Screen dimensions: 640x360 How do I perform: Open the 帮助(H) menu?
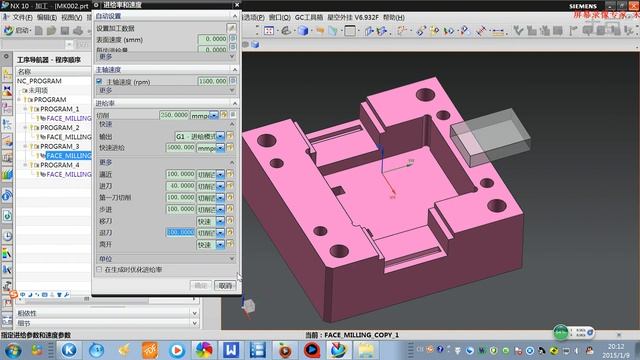(394, 17)
